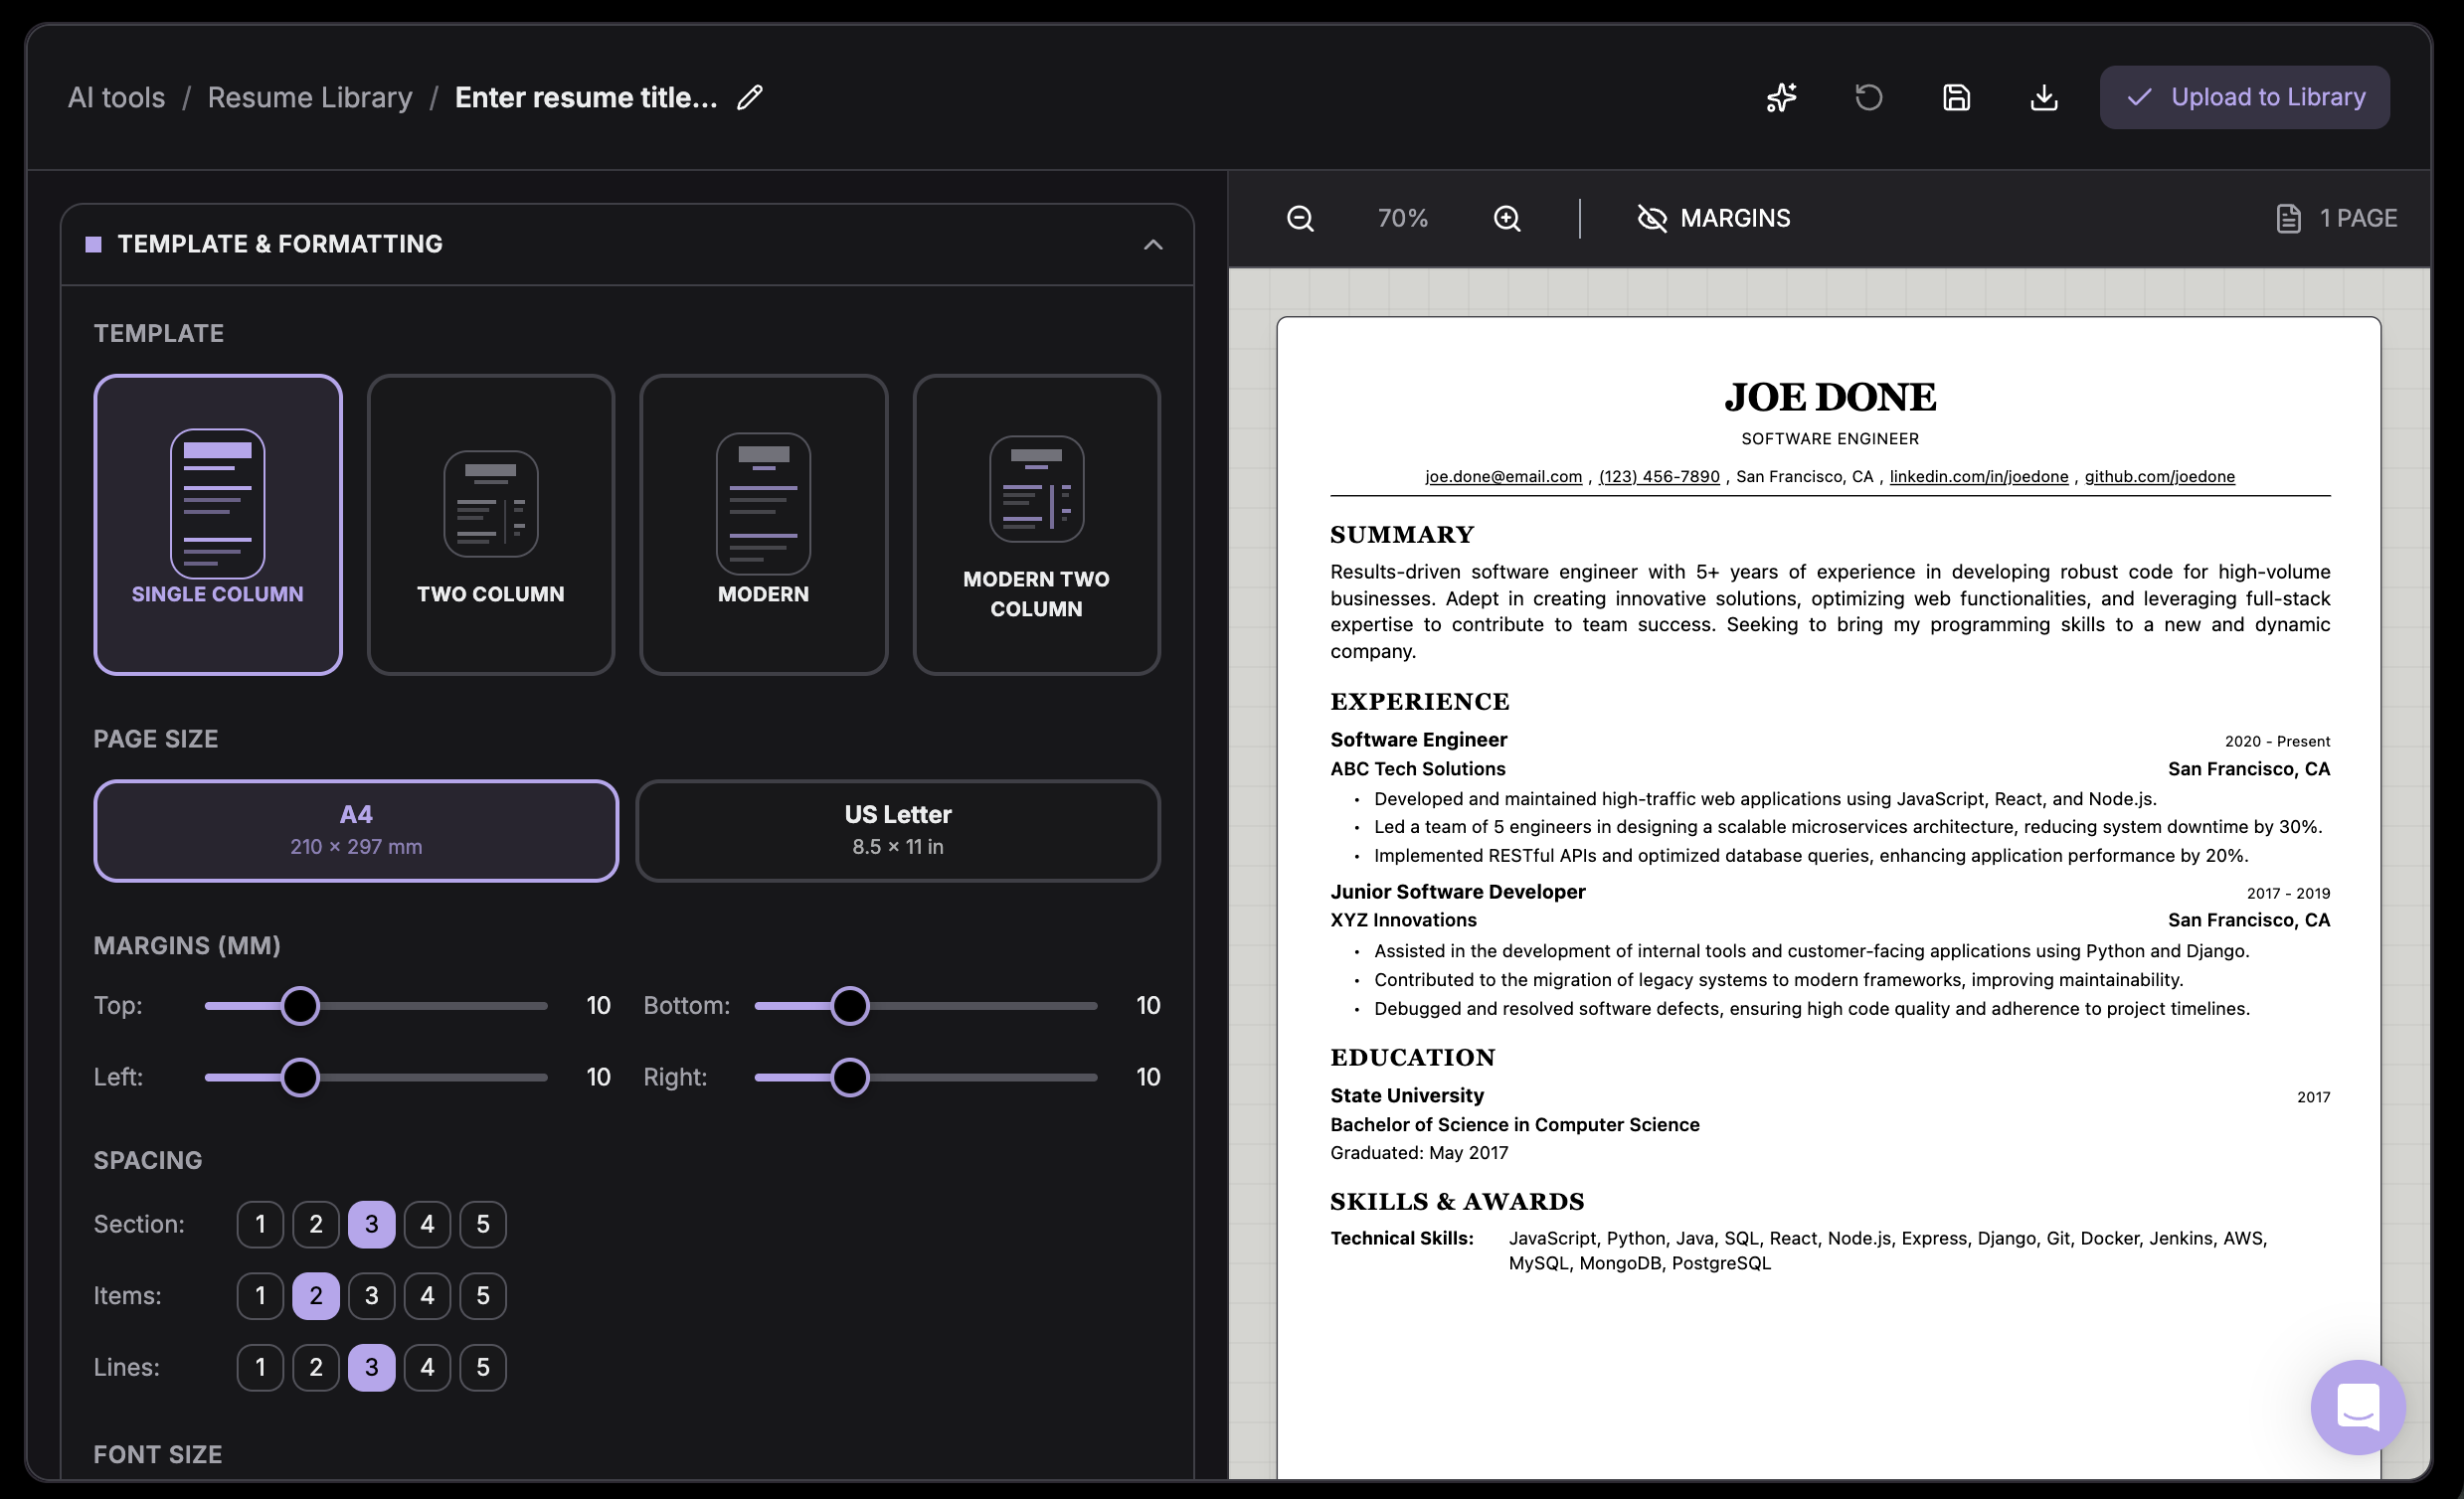Click the Upload to Library button
This screenshot has height=1499, width=2464.
[x=2245, y=97]
